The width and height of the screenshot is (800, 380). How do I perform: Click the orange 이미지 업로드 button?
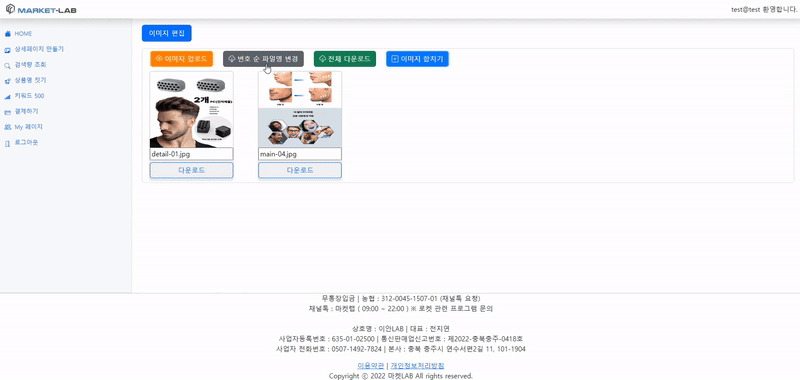click(x=181, y=59)
